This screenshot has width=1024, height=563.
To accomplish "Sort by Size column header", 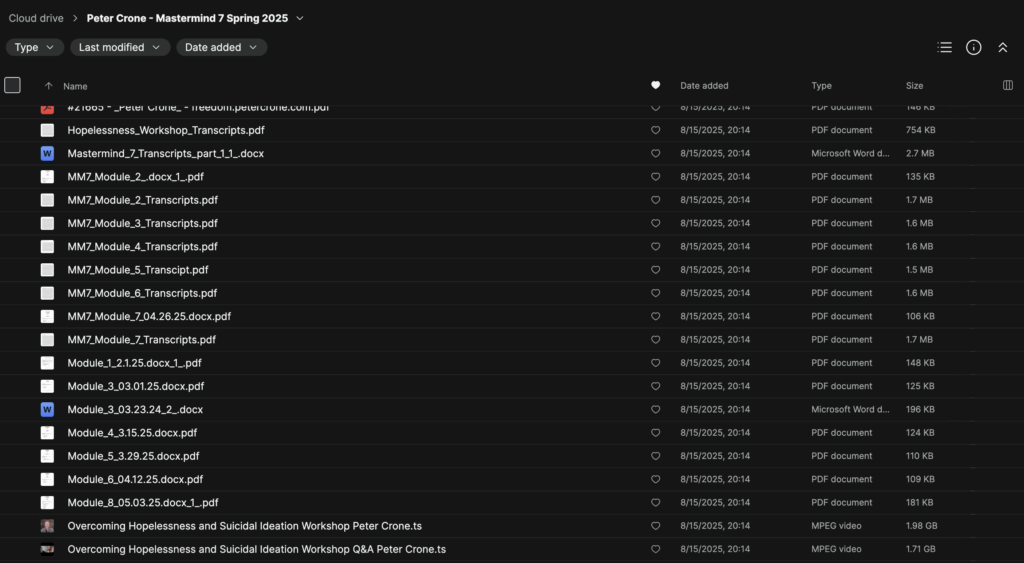I will tap(914, 86).
